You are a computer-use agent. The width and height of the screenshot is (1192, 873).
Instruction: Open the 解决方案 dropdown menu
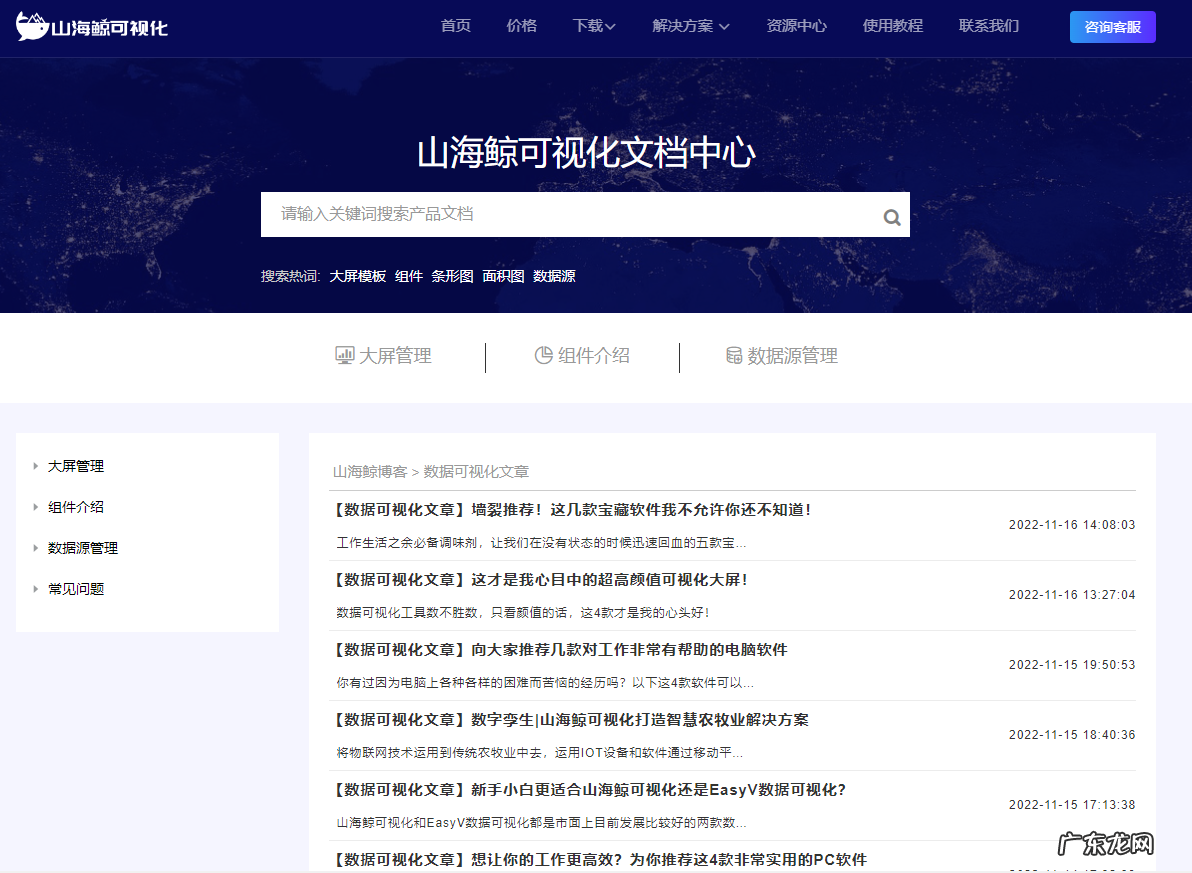click(x=690, y=26)
